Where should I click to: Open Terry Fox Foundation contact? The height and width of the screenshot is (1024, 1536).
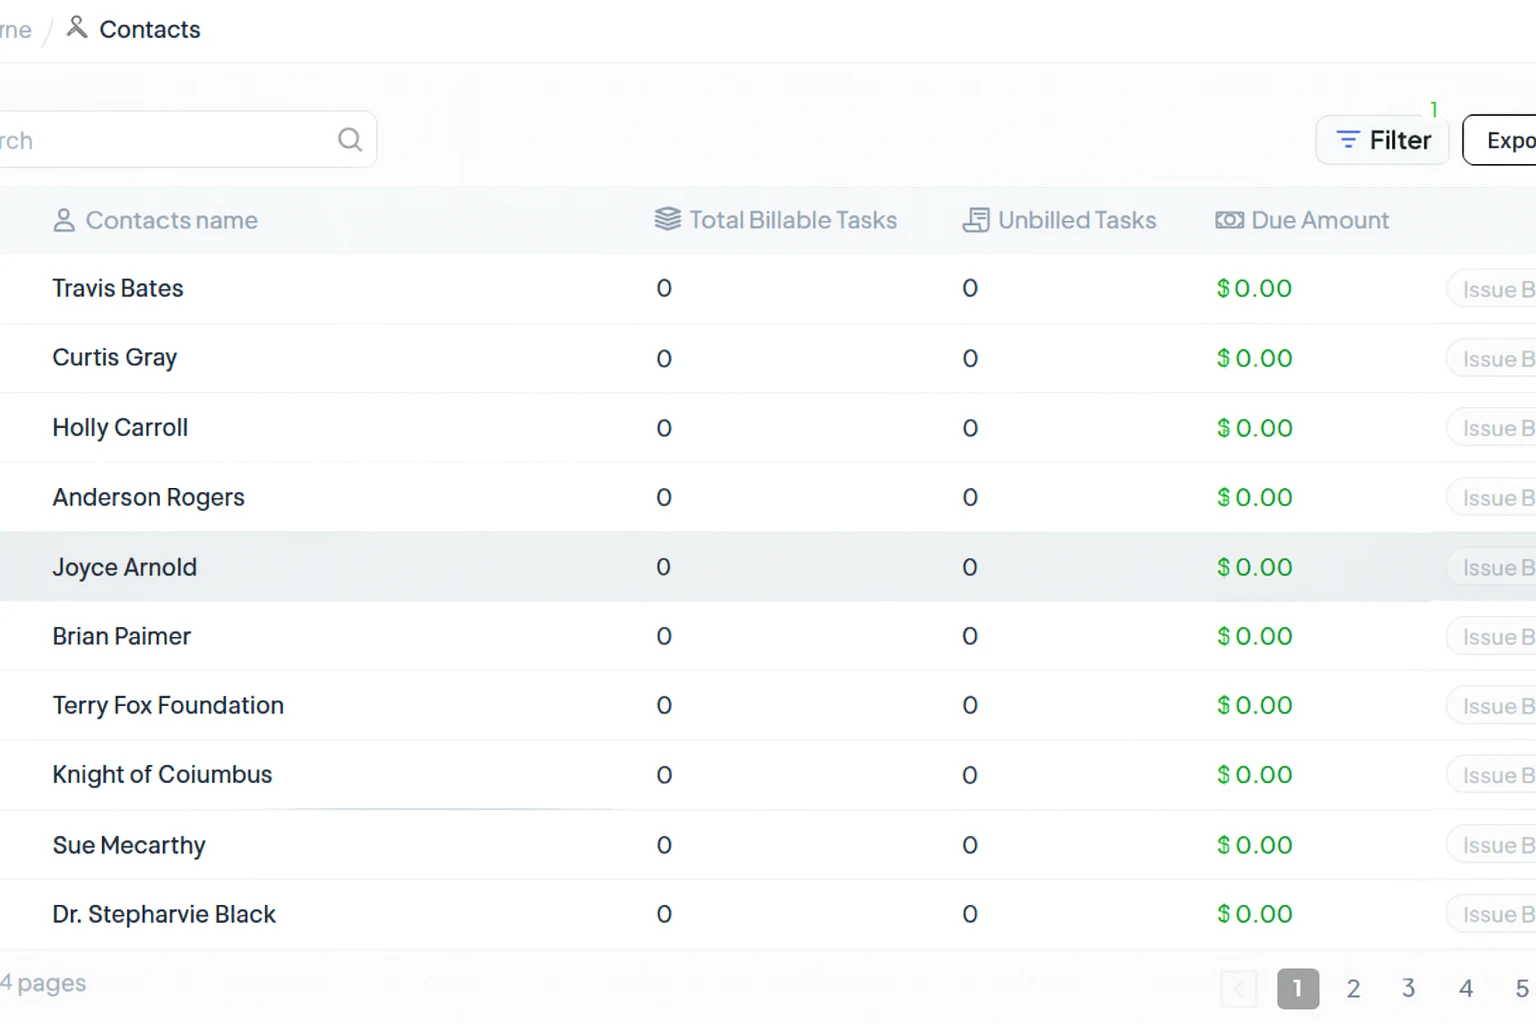(x=168, y=706)
